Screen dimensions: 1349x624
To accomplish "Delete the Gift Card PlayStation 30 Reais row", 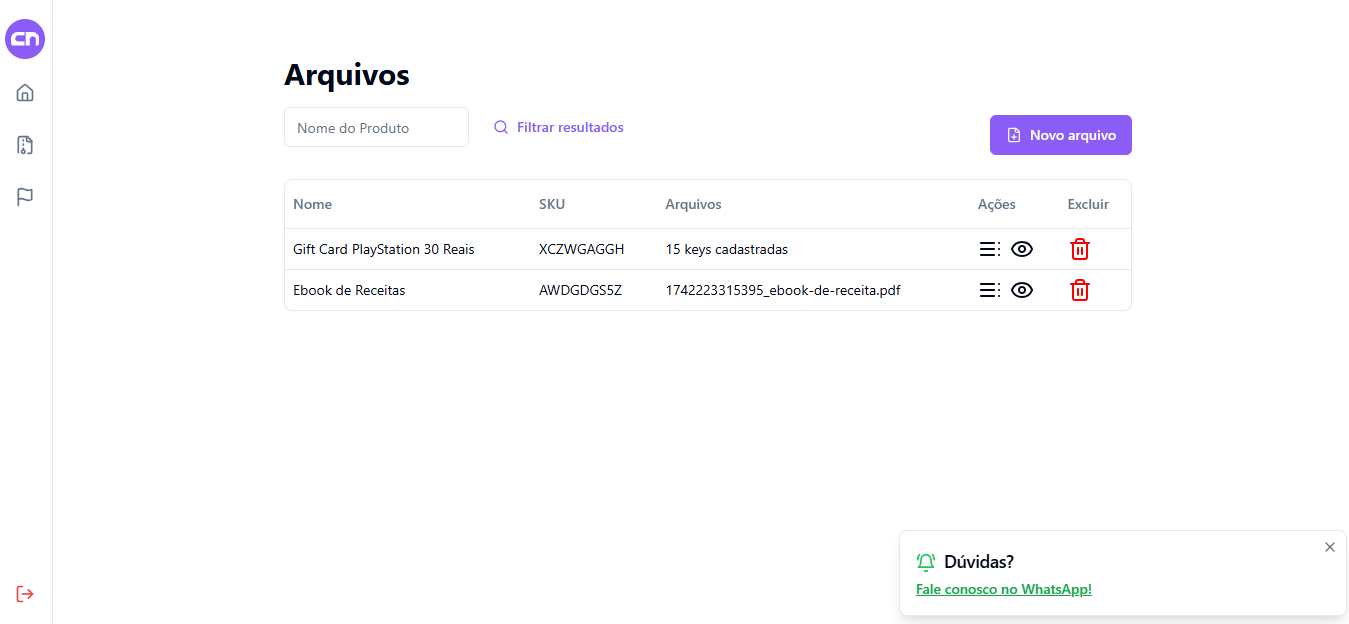I will pyautogui.click(x=1079, y=249).
